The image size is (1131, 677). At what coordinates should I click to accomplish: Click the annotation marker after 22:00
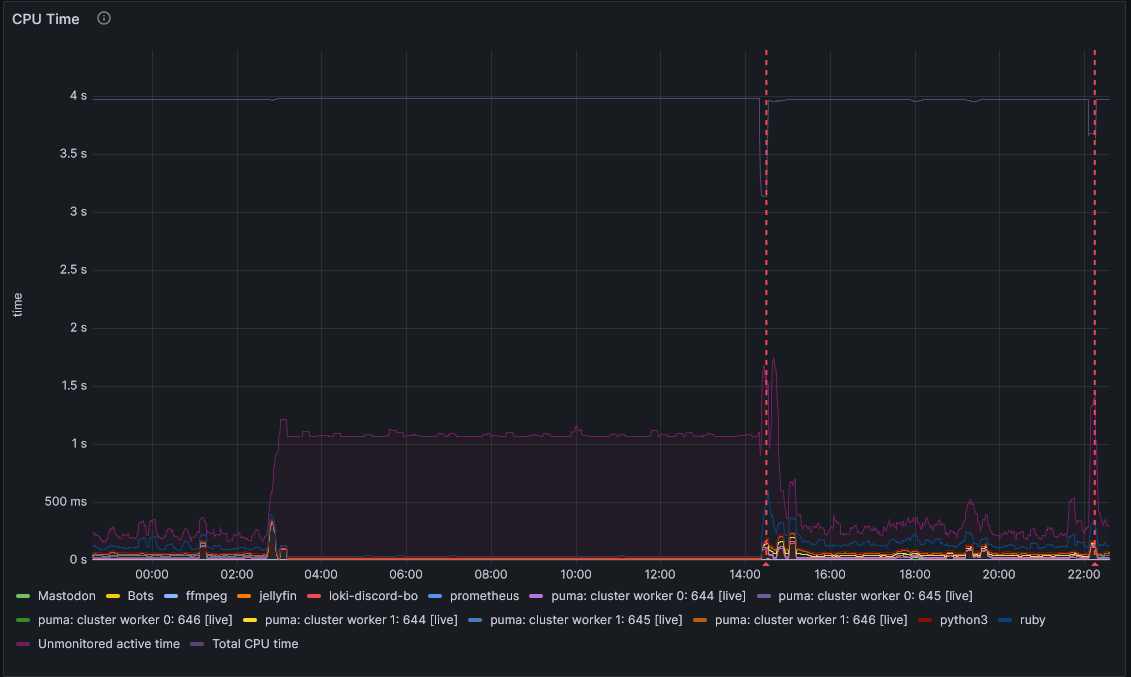(1095, 565)
